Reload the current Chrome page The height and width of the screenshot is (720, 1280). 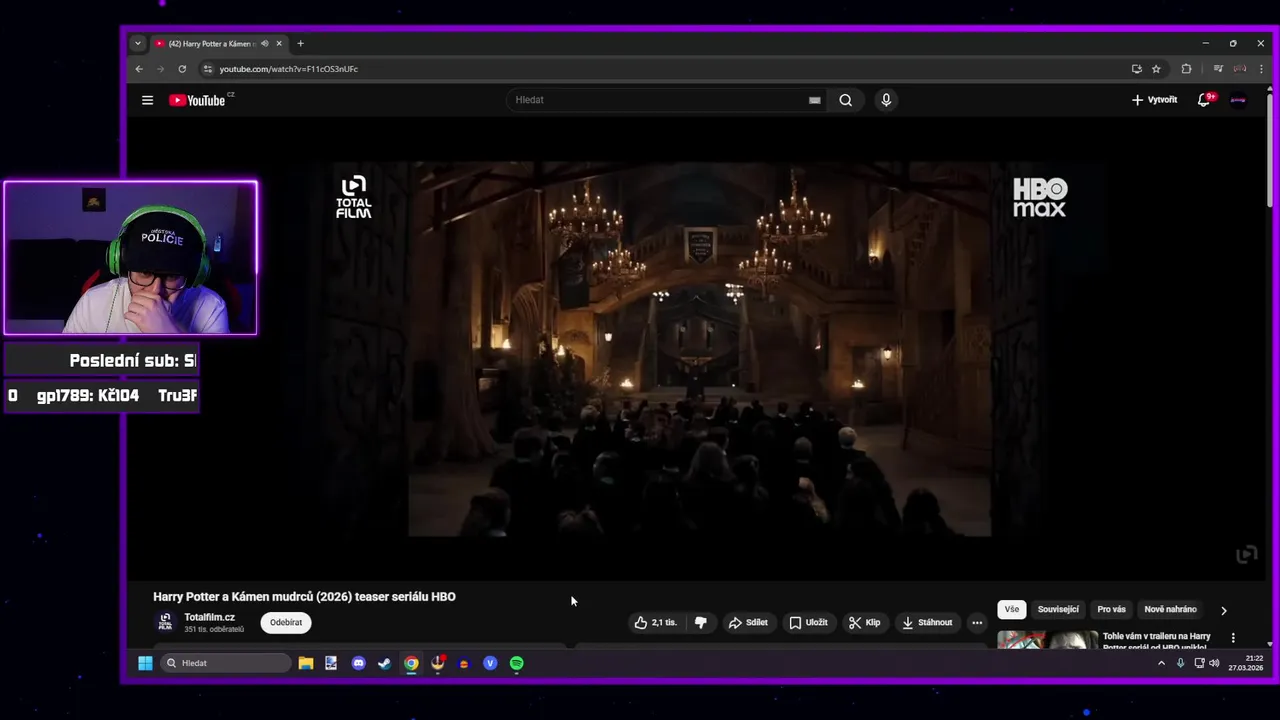182,69
